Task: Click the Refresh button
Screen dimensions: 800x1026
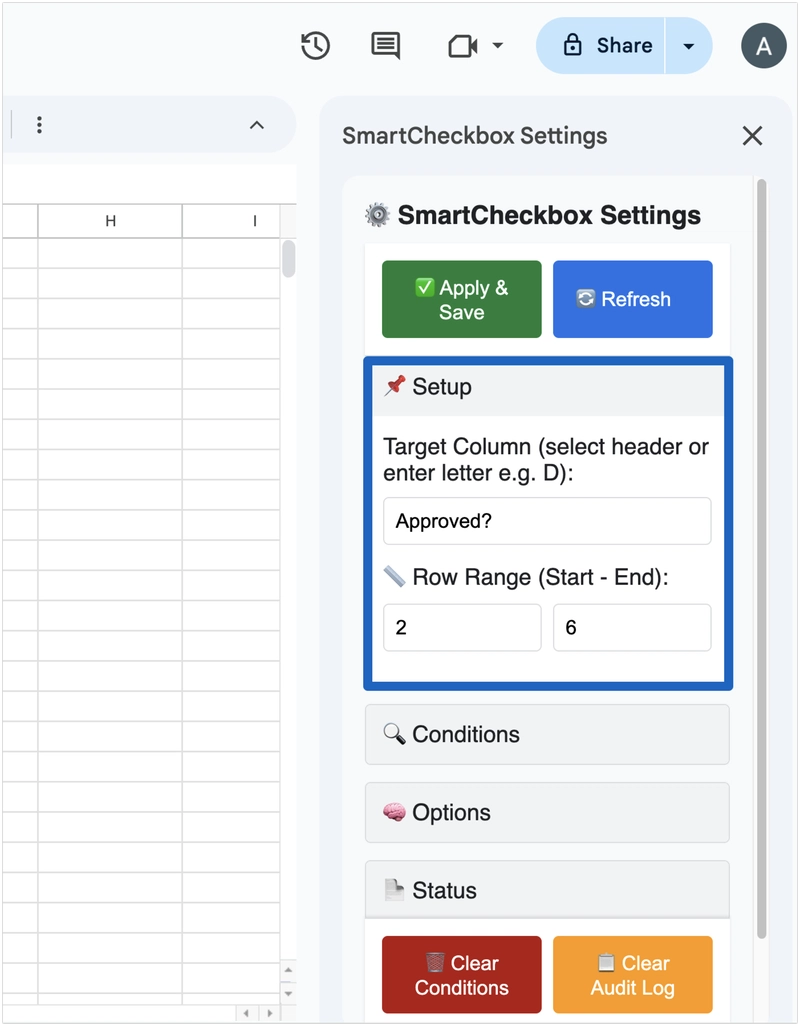Action: pos(633,299)
